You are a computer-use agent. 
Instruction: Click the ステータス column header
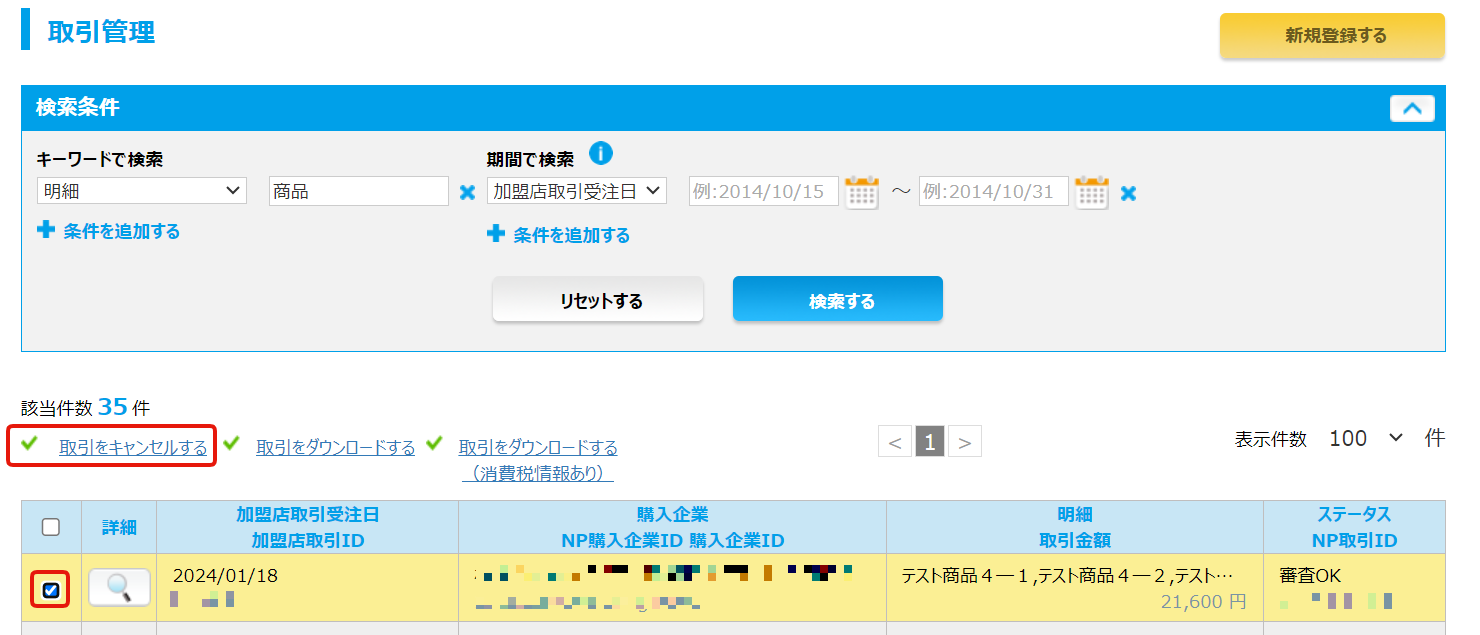[1354, 515]
